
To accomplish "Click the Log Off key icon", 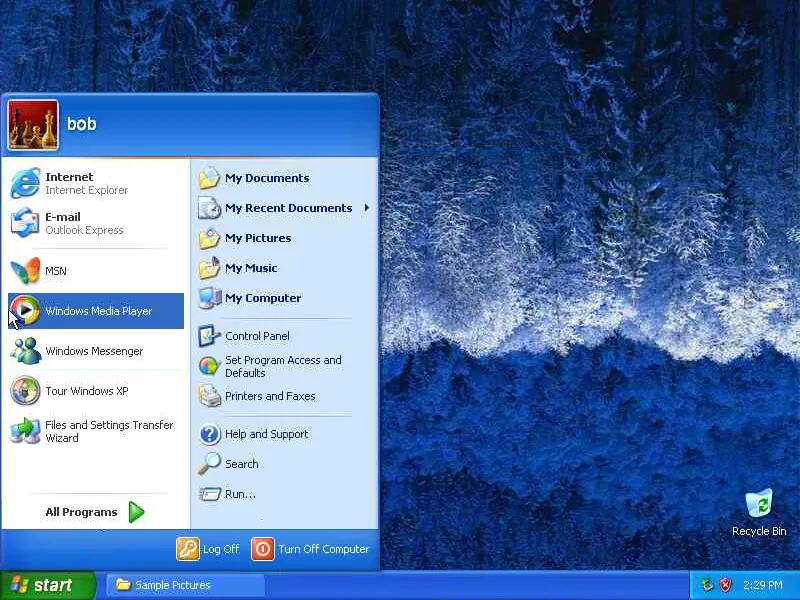I will coord(188,549).
